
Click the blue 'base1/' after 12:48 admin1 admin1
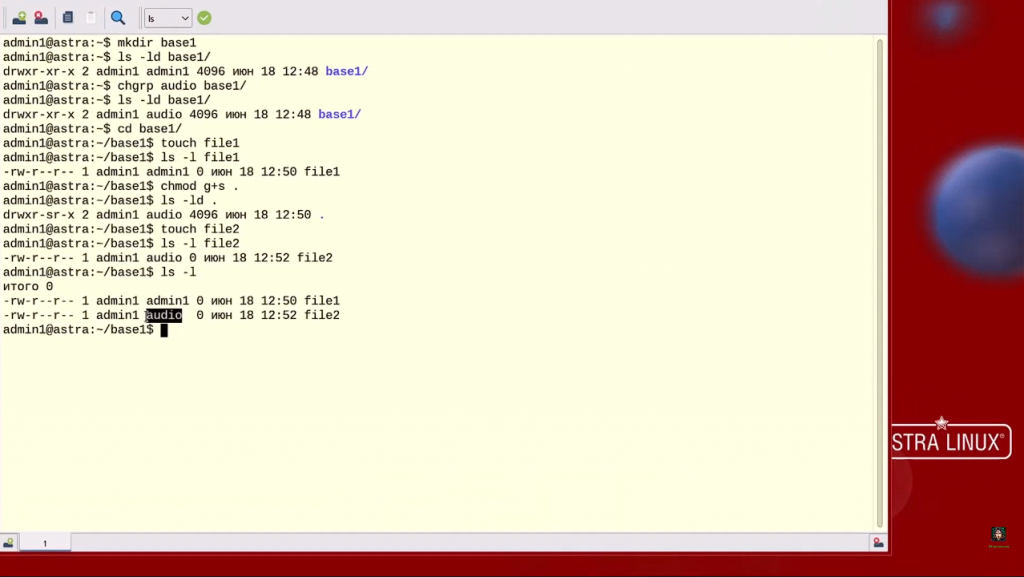tap(347, 71)
